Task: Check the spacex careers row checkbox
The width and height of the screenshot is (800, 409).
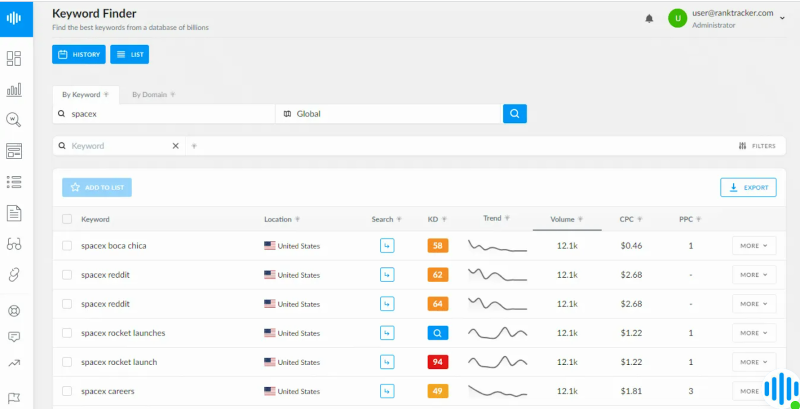Action: point(67,391)
